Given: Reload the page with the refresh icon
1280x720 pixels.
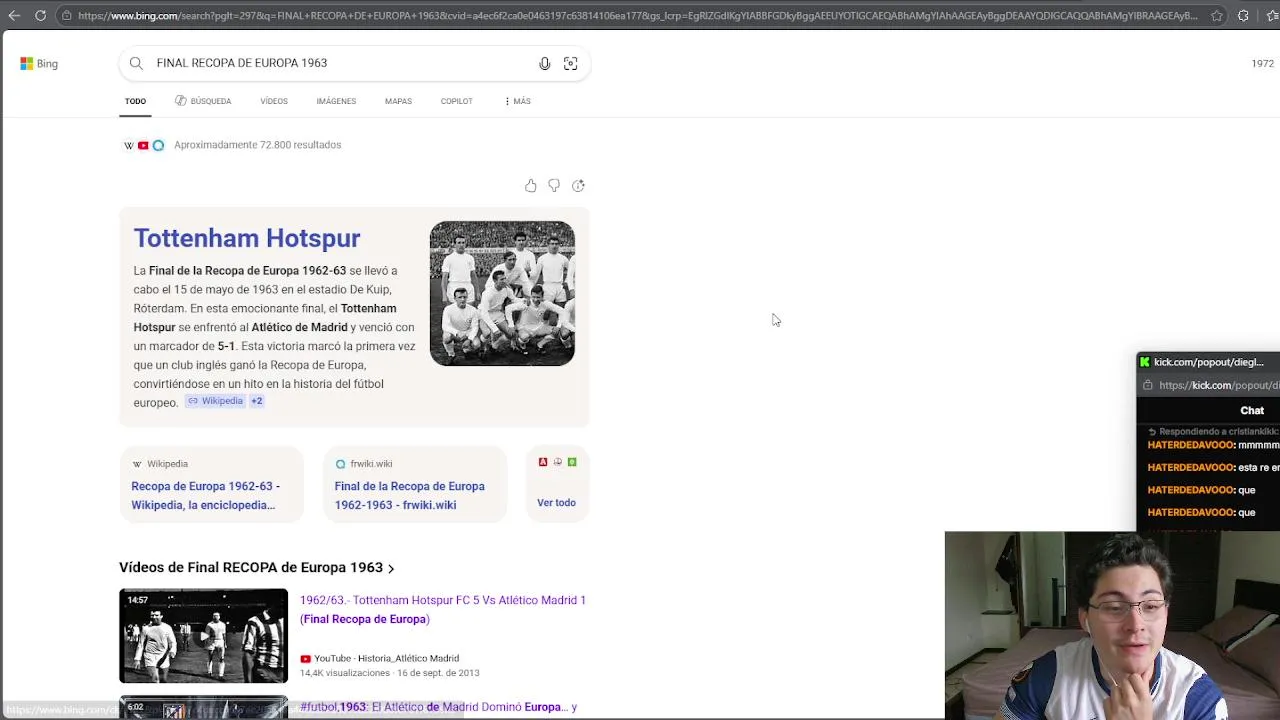Looking at the screenshot, I should (40, 15).
